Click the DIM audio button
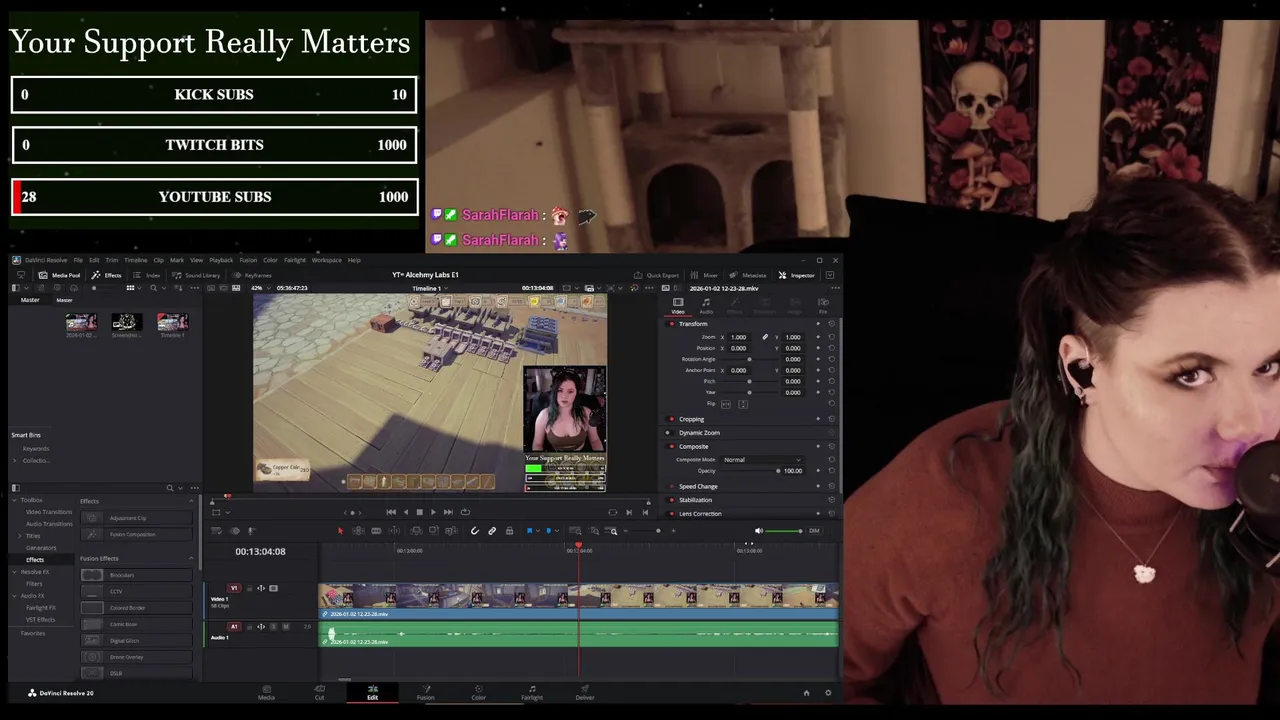 tap(814, 531)
